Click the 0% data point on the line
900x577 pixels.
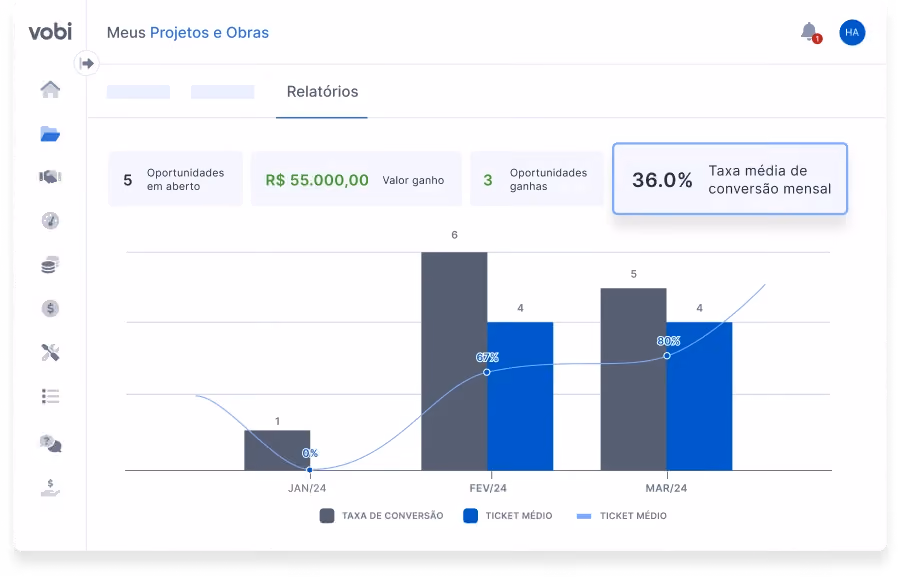pos(310,470)
